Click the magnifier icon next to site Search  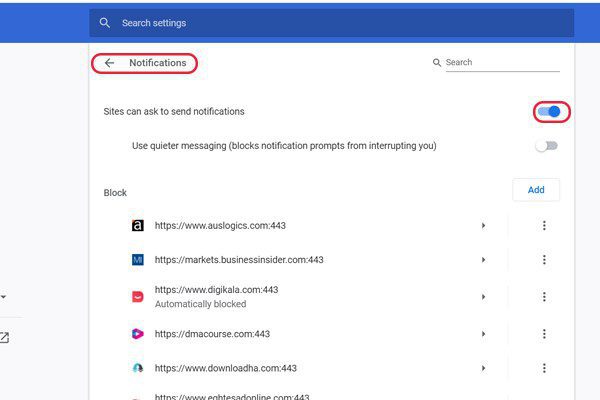pyautogui.click(x=437, y=62)
